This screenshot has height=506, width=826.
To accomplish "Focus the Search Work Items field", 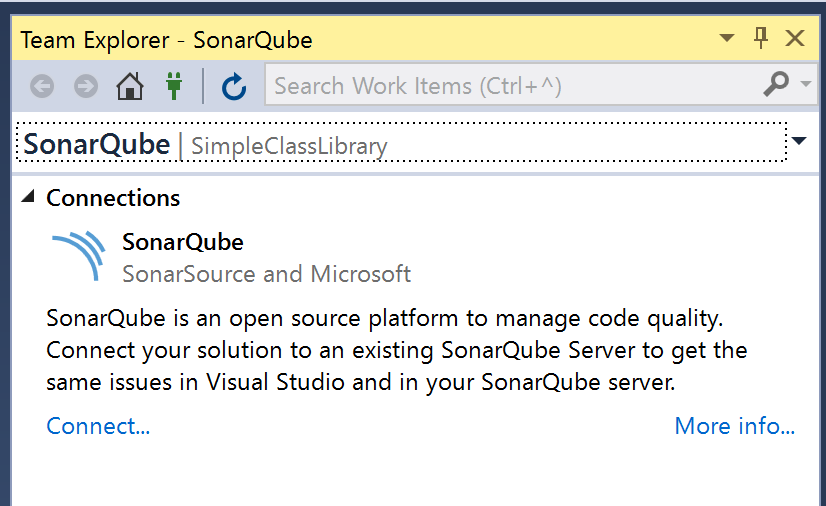I will [516, 86].
